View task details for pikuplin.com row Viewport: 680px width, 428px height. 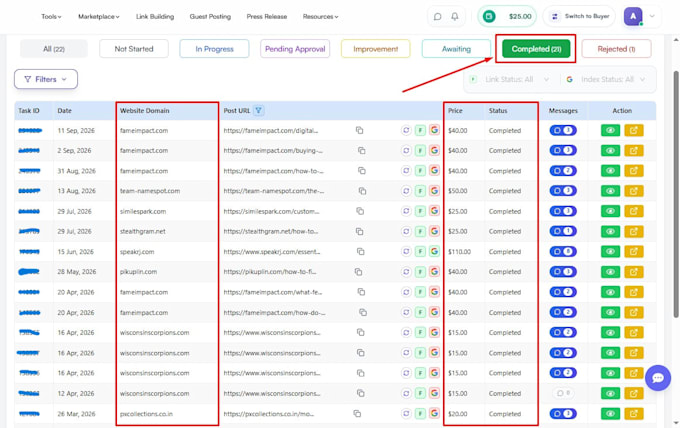(x=610, y=272)
